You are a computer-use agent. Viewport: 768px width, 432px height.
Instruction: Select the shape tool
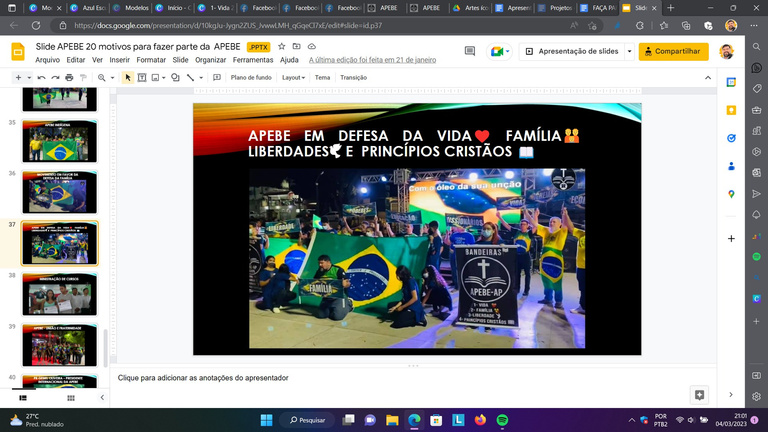click(x=175, y=77)
